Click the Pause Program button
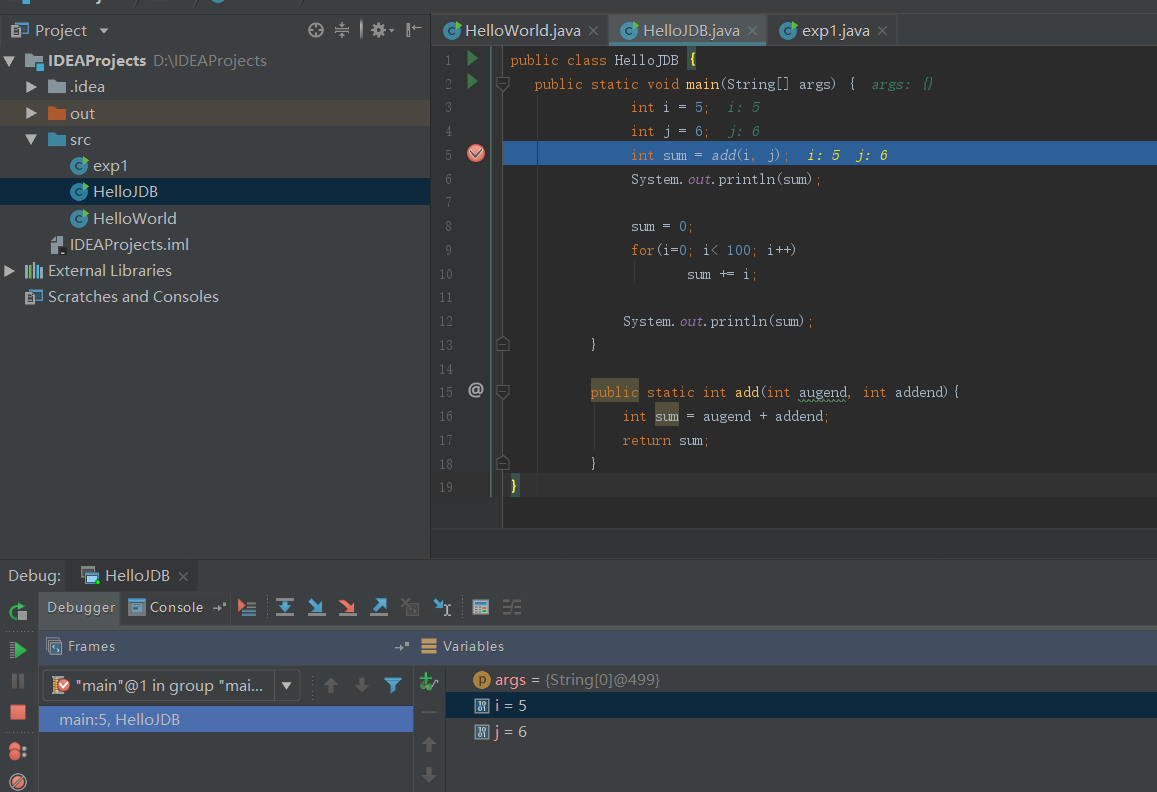Screen dimensions: 1157x792 coord(18,681)
